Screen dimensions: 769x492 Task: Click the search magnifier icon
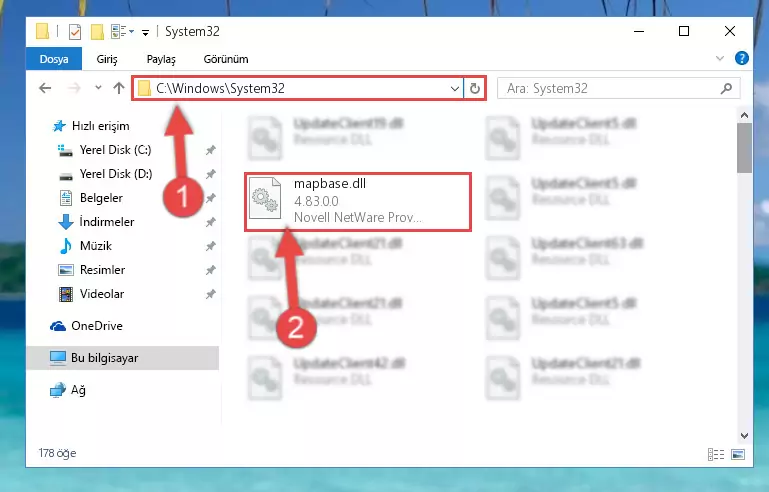point(726,88)
